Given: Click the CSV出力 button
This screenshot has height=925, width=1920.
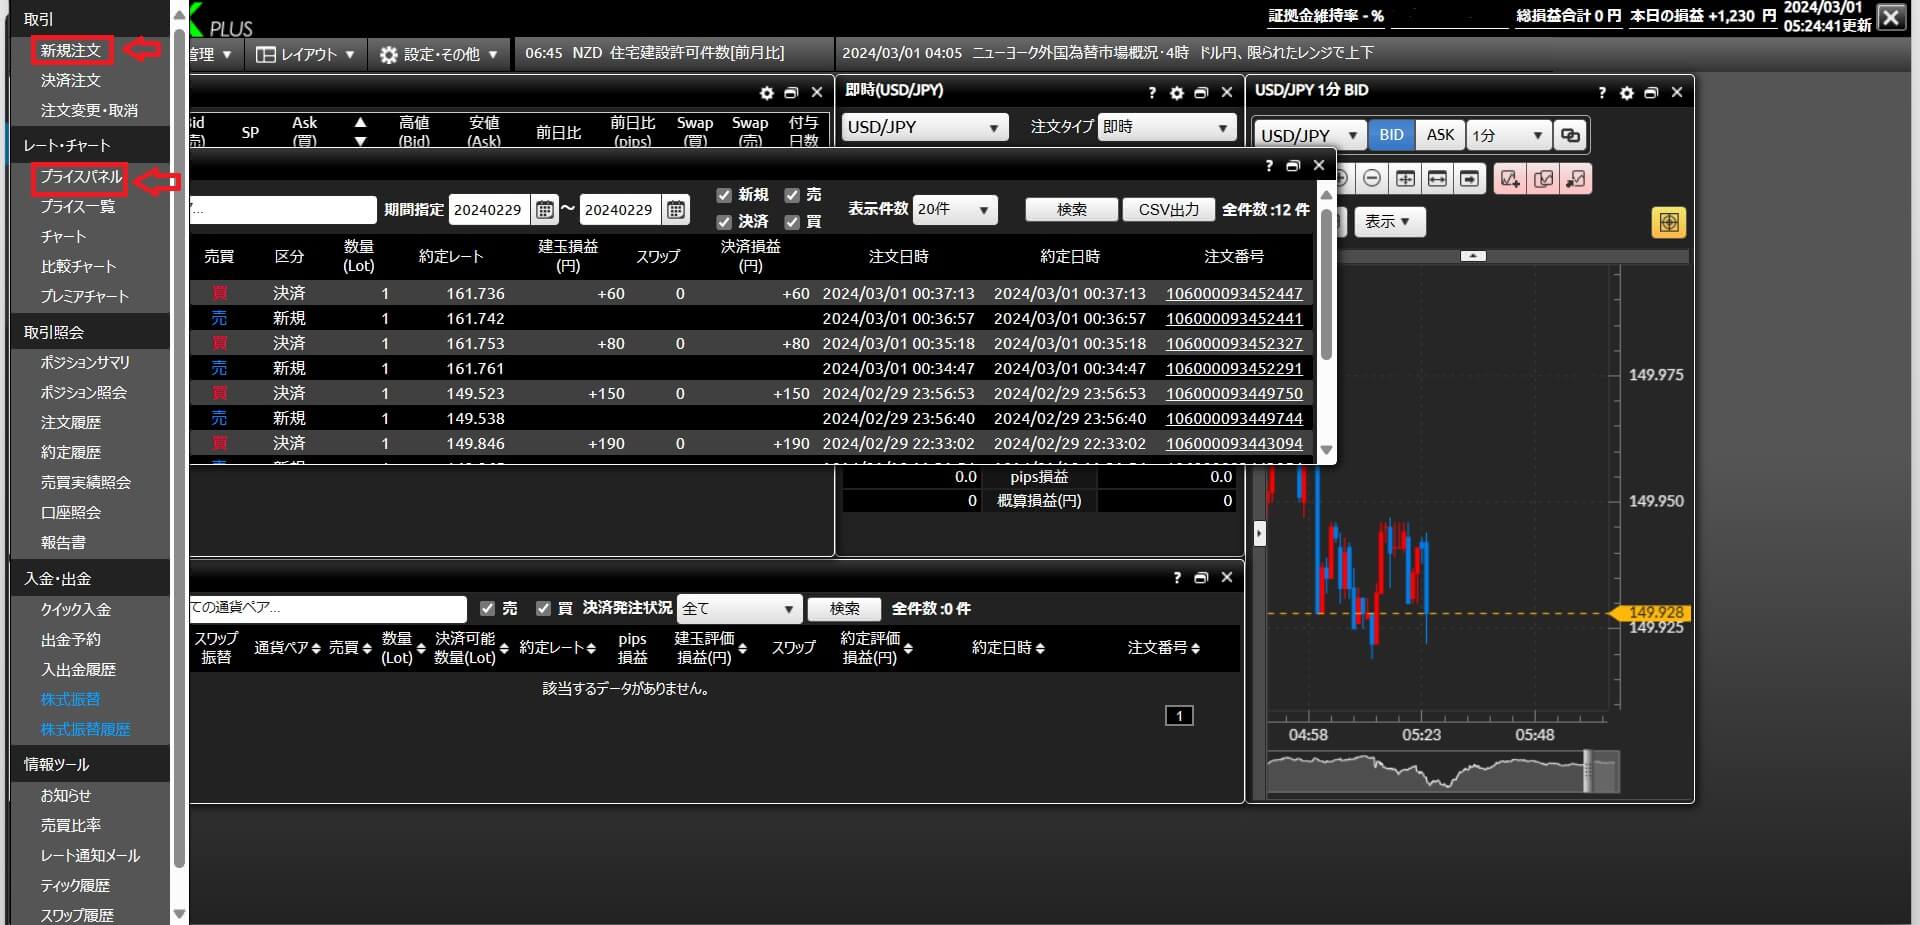Looking at the screenshot, I should (x=1168, y=209).
